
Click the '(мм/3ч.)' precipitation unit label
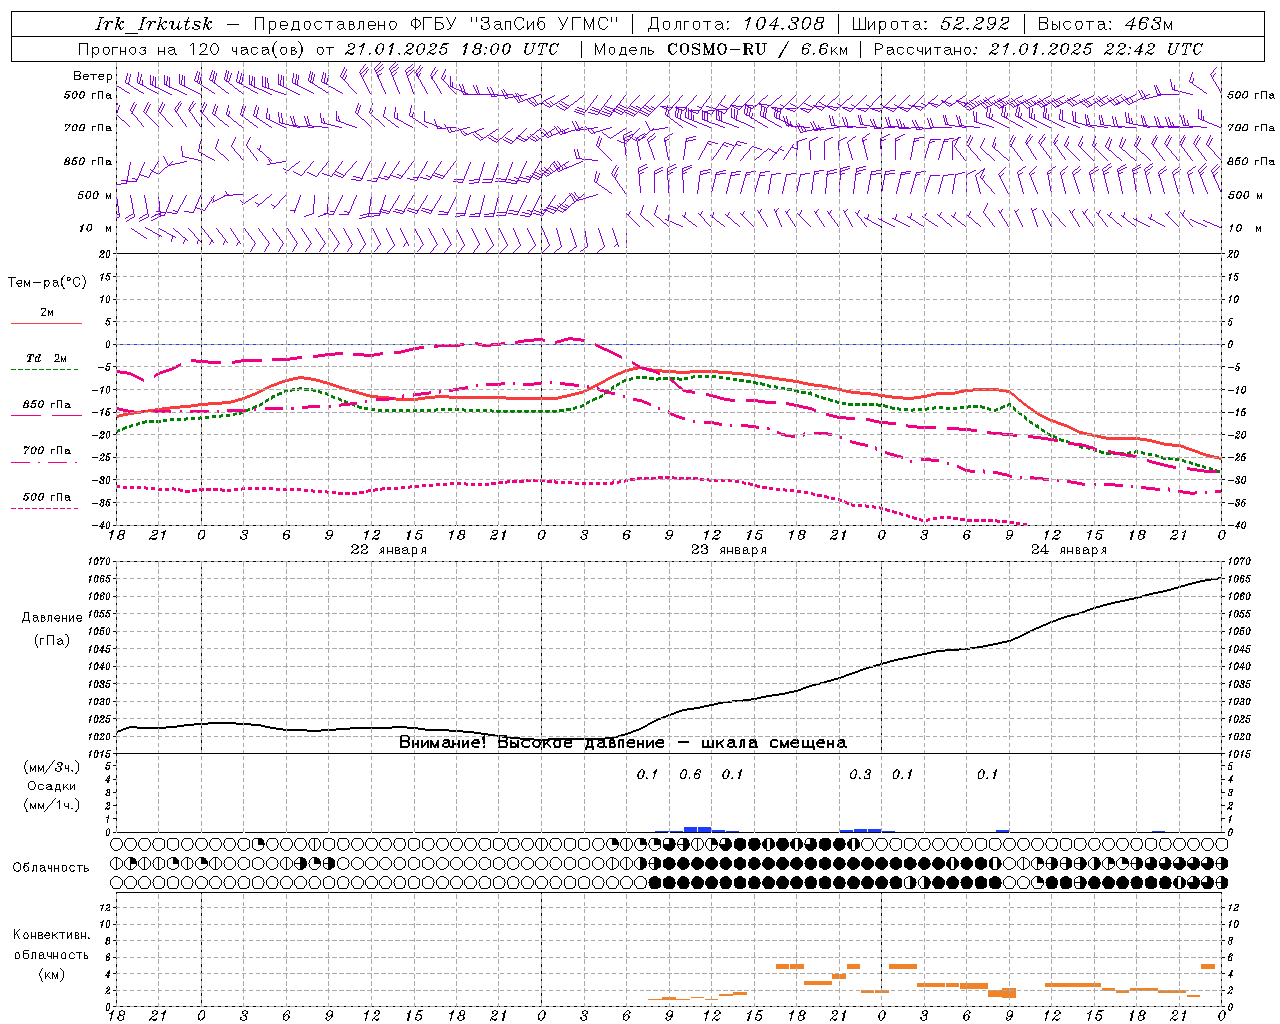[52, 767]
